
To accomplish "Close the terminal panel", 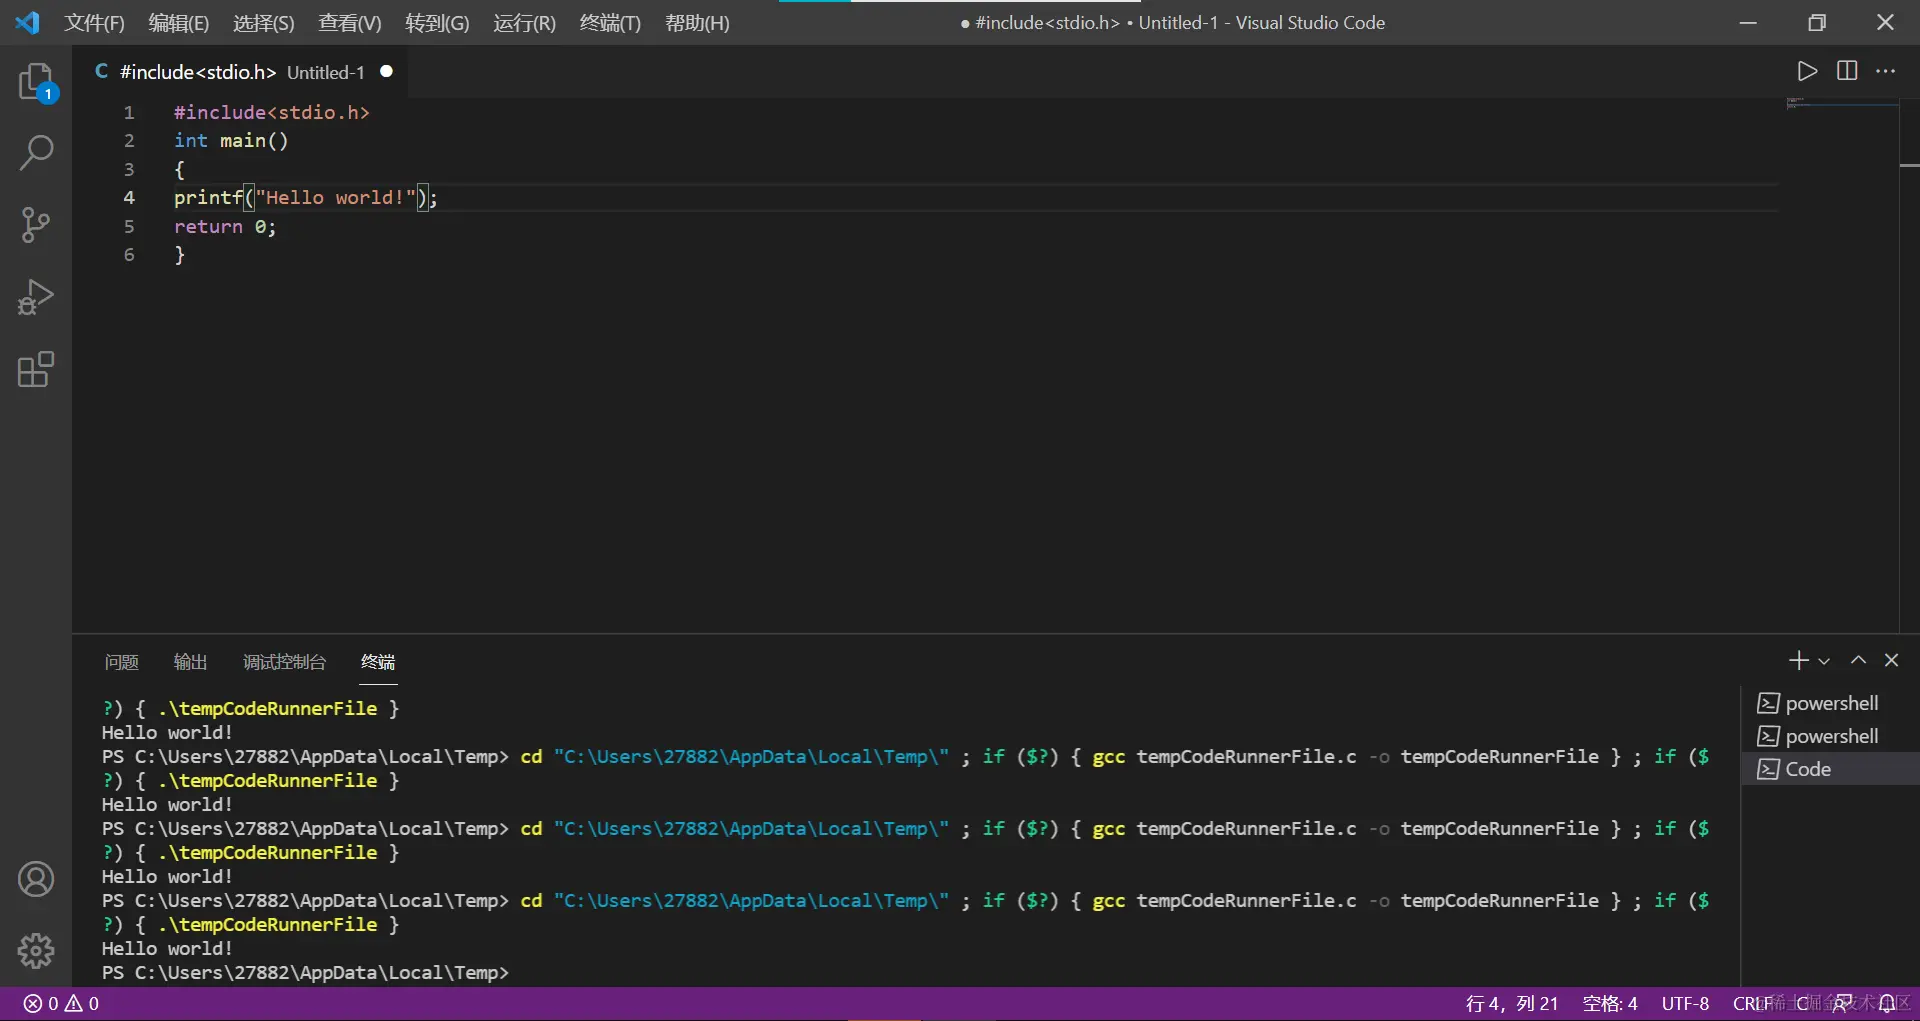I will tap(1891, 660).
